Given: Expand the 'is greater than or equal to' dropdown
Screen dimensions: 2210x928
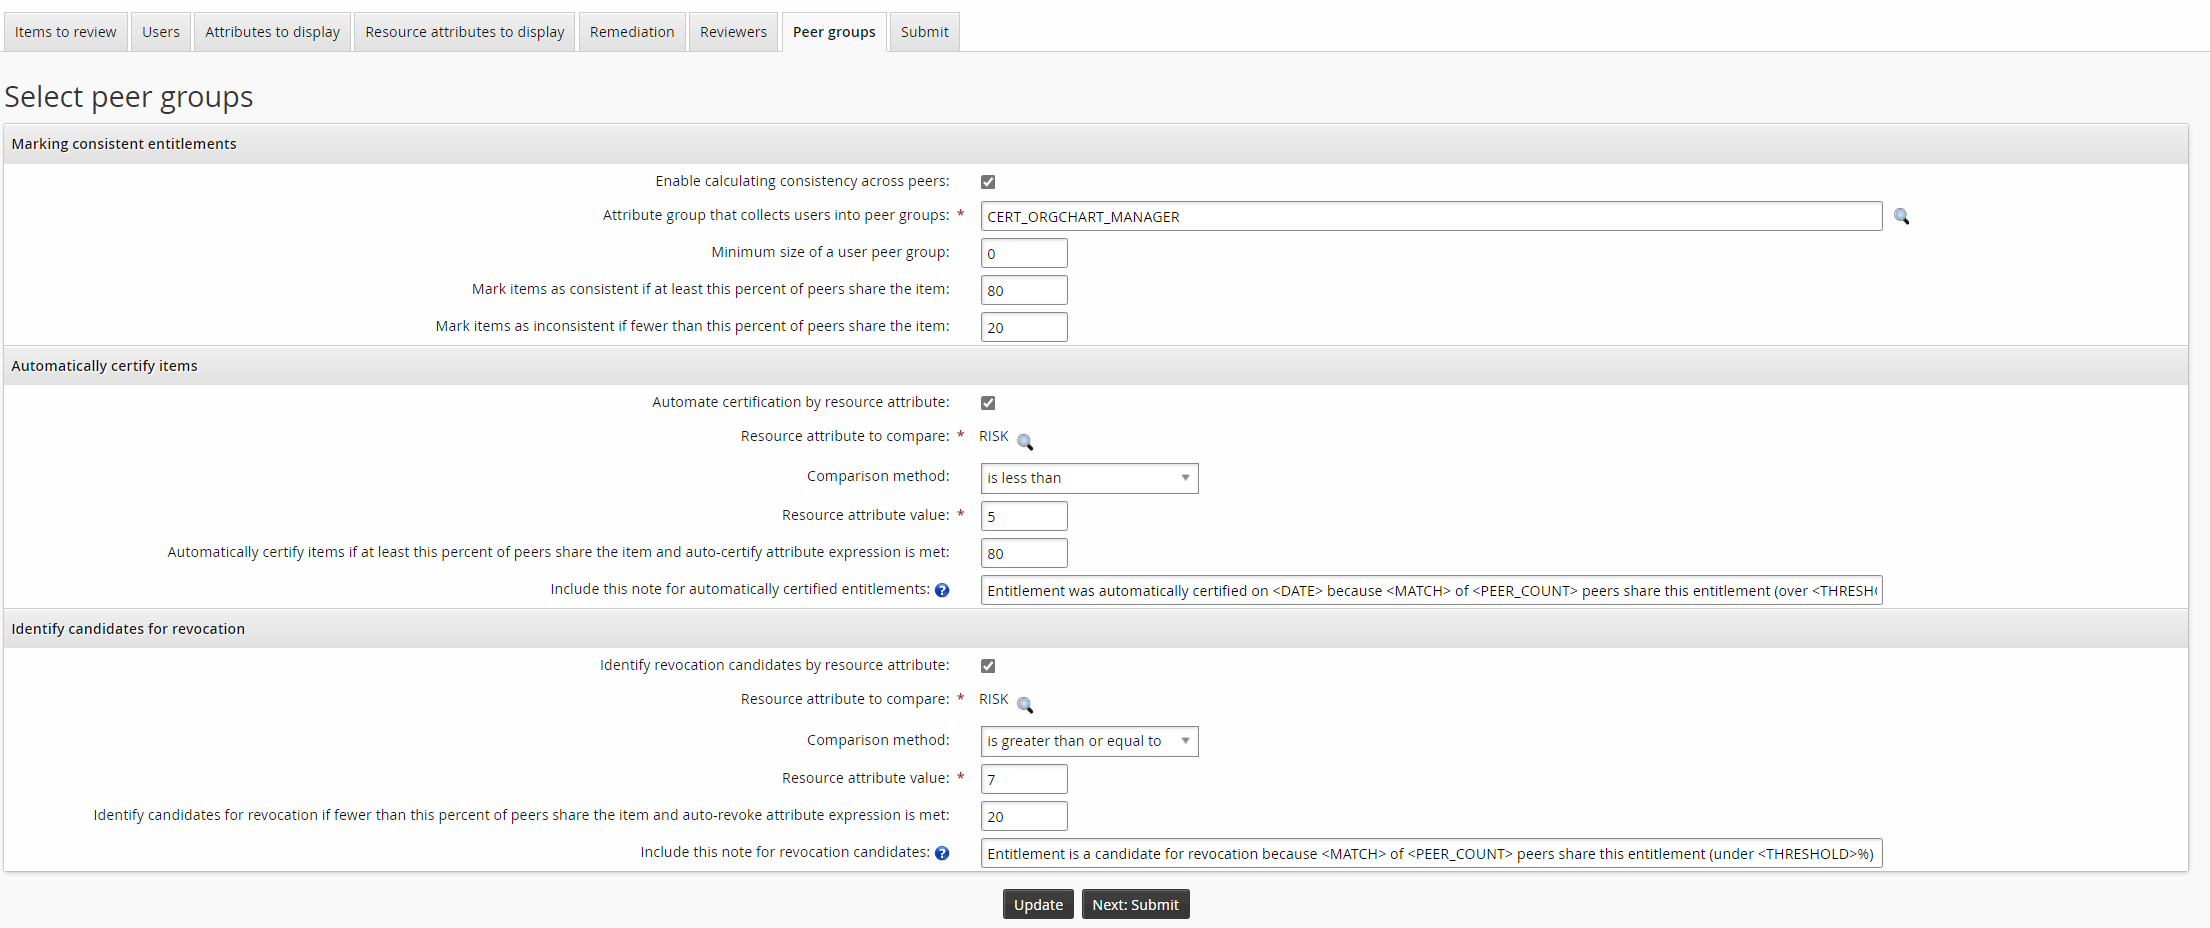Looking at the screenshot, I should click(1088, 741).
